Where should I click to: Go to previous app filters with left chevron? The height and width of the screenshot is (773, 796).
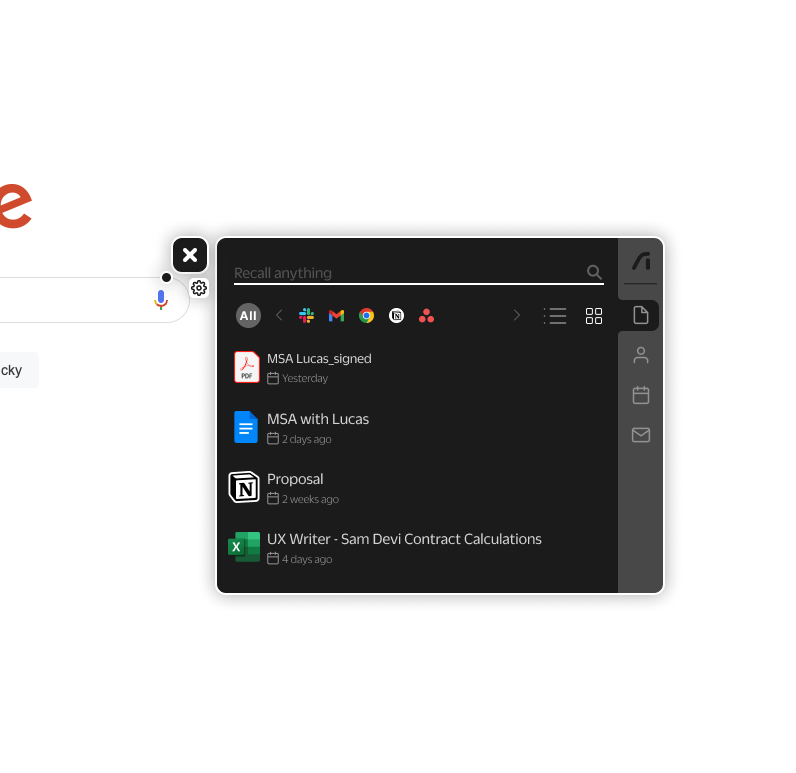point(279,316)
